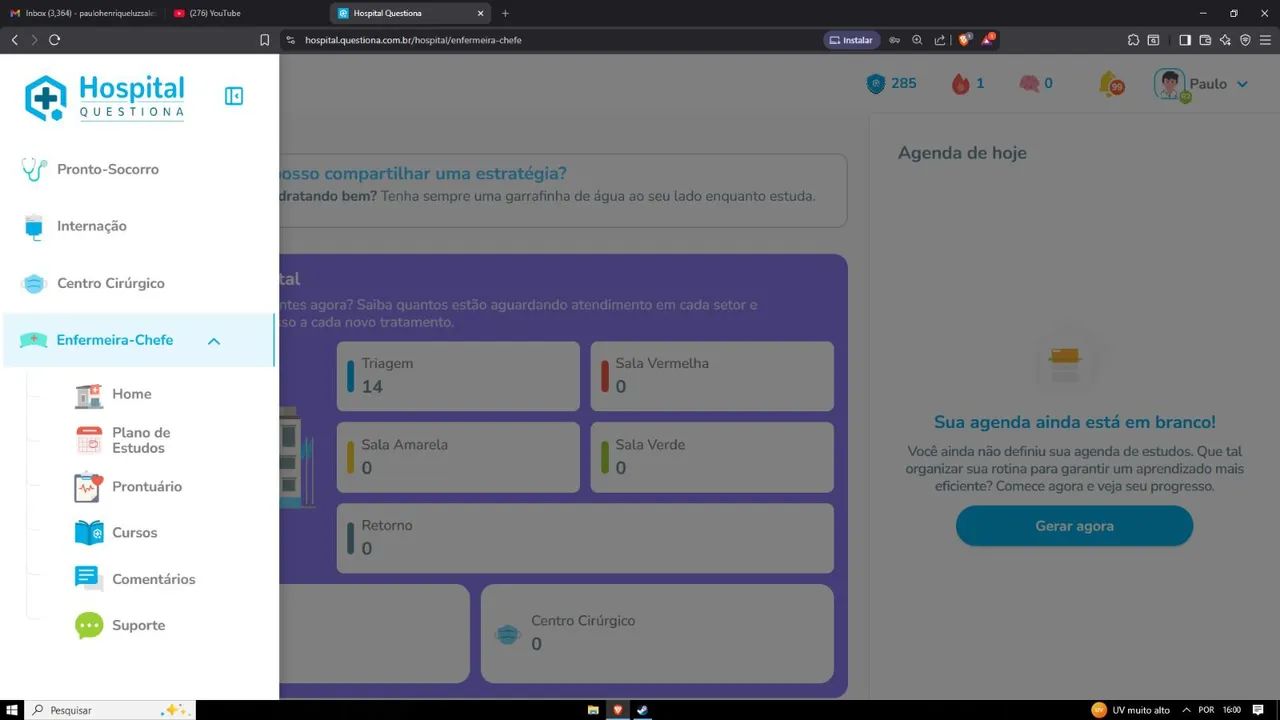Open the Sala Verde card
The height and width of the screenshot is (720, 1280).
(712, 457)
